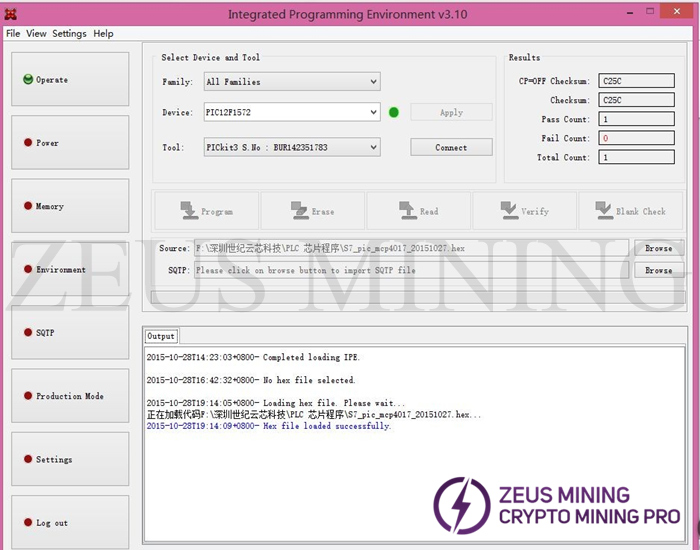Browse for the Source hex file
Viewport: 700px width, 550px height.
coord(658,248)
